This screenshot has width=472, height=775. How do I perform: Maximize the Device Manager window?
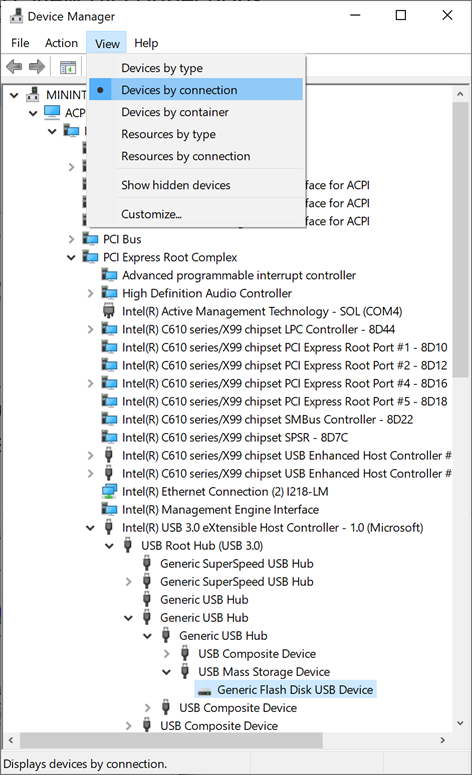401,15
